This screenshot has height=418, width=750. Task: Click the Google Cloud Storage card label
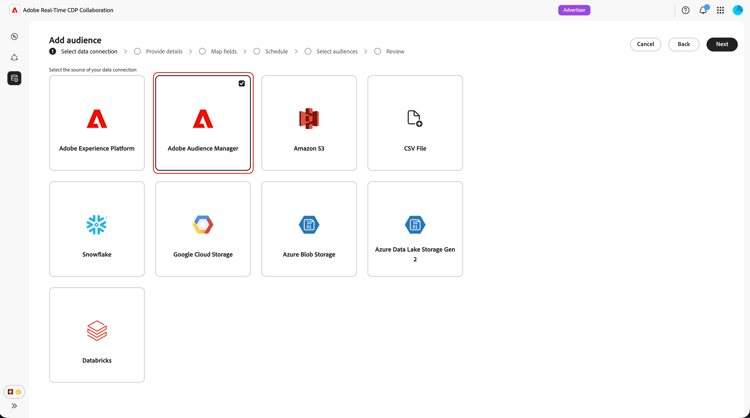click(203, 254)
